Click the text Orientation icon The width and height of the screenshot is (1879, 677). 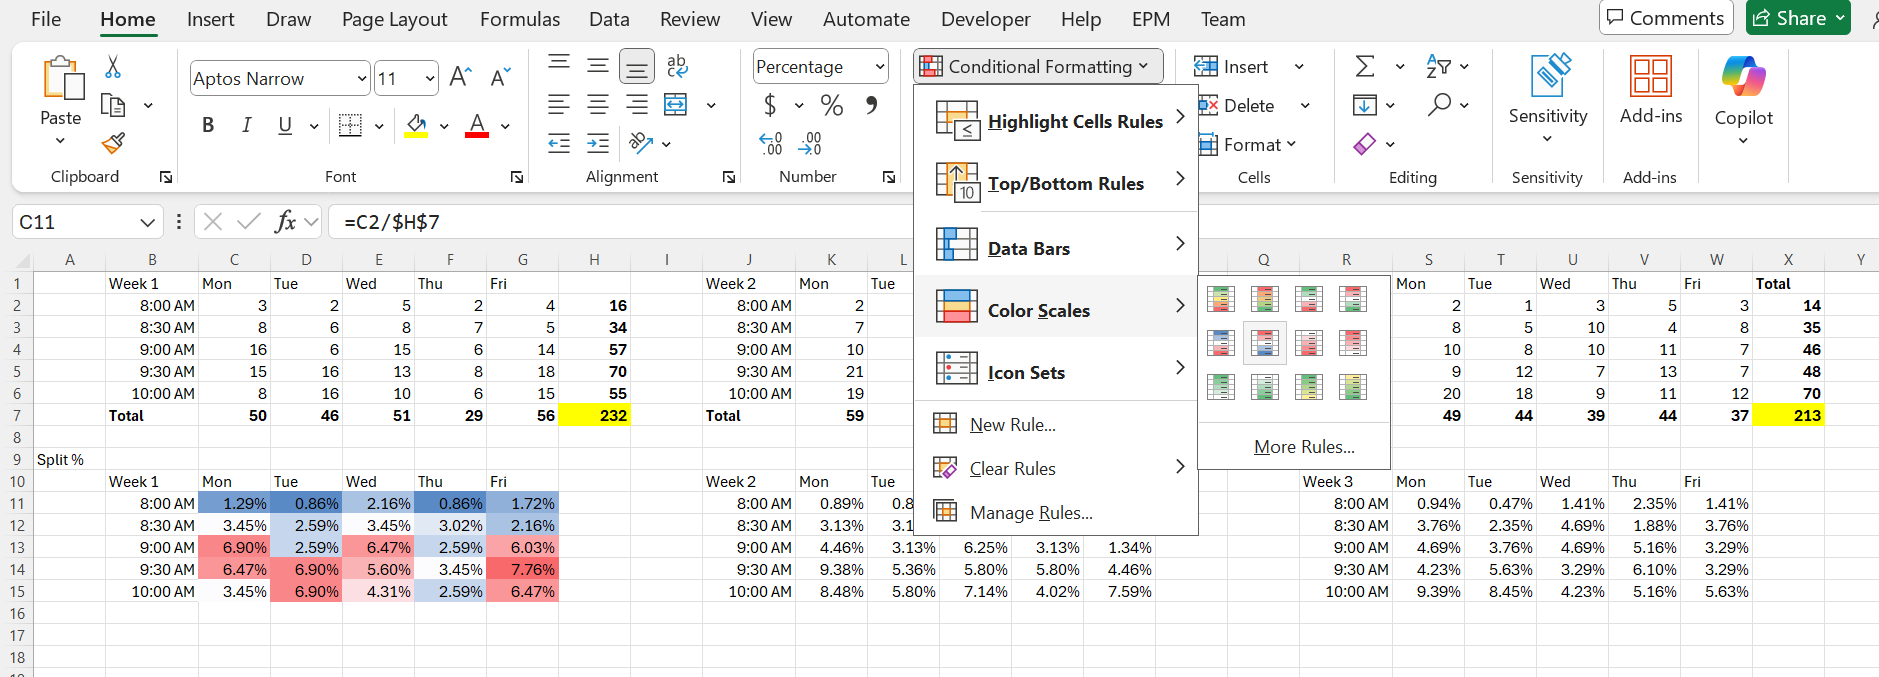point(641,143)
